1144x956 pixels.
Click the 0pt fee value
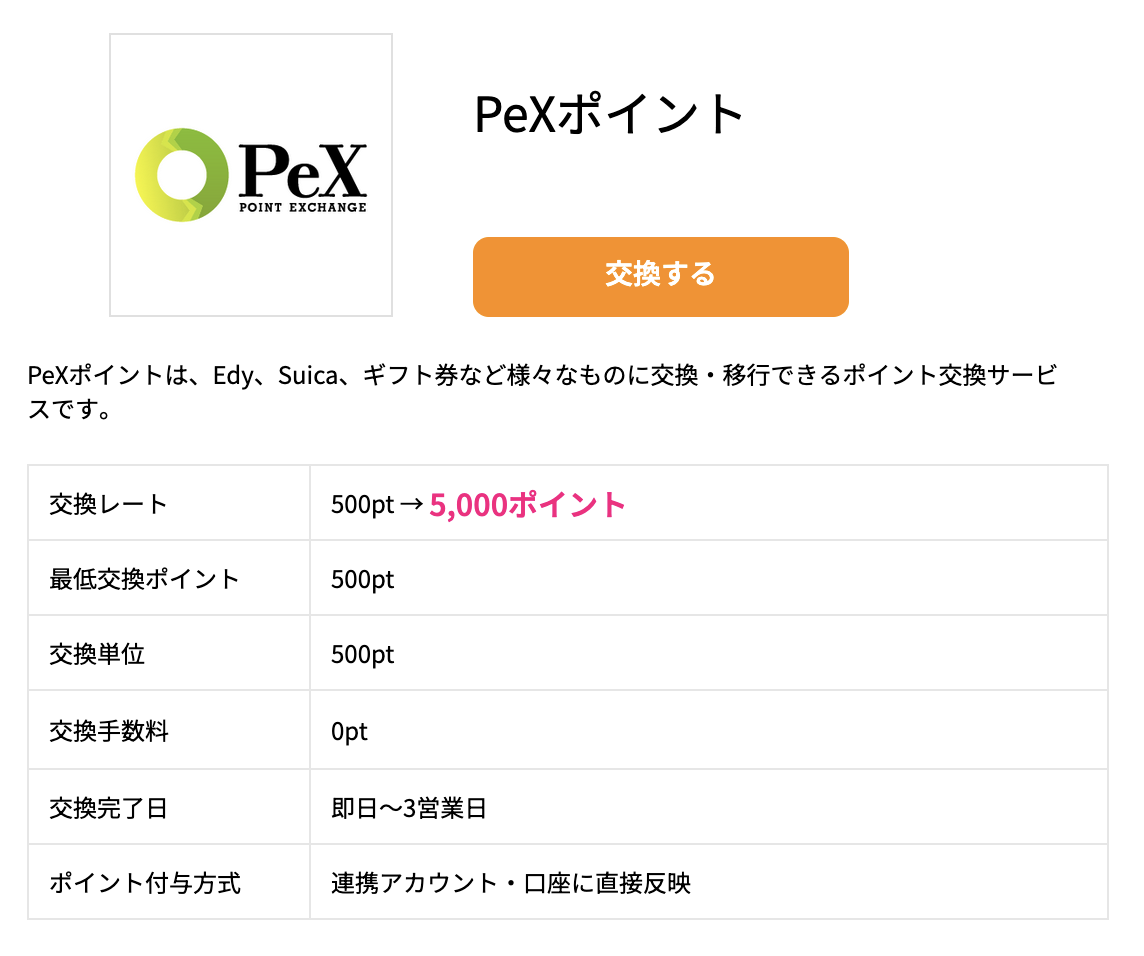point(349,731)
